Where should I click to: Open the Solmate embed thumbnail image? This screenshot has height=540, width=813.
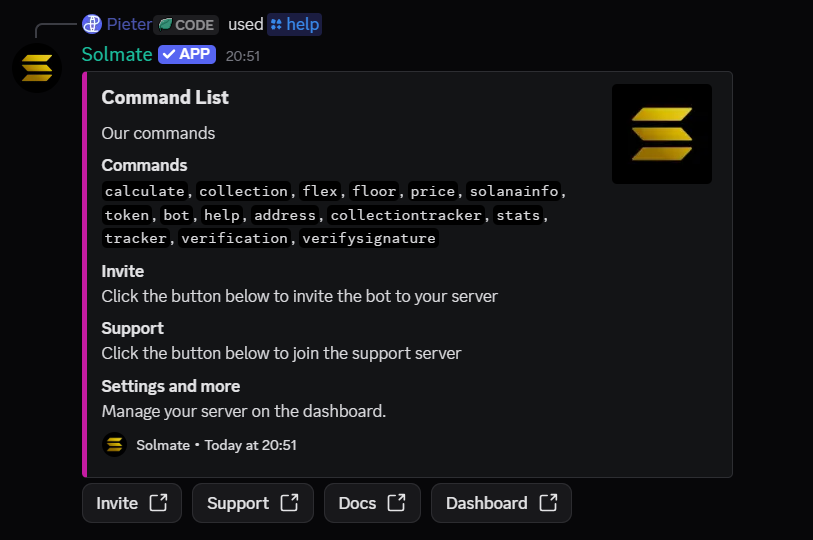[x=661, y=134]
